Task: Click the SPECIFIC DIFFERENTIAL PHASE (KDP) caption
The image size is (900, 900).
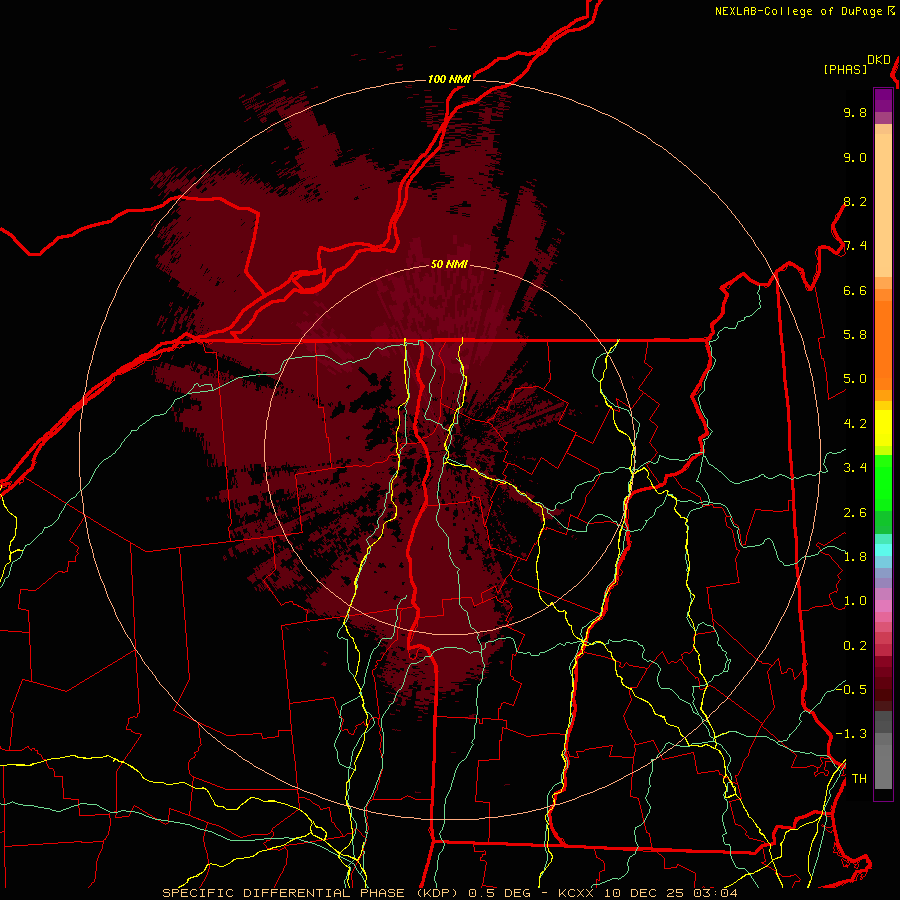Action: coord(311,893)
